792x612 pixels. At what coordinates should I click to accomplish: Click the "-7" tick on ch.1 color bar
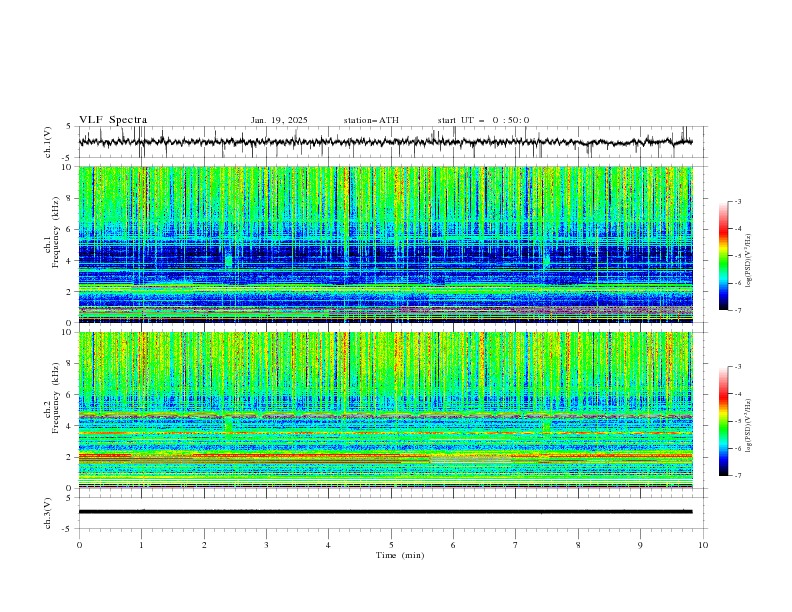pos(738,310)
